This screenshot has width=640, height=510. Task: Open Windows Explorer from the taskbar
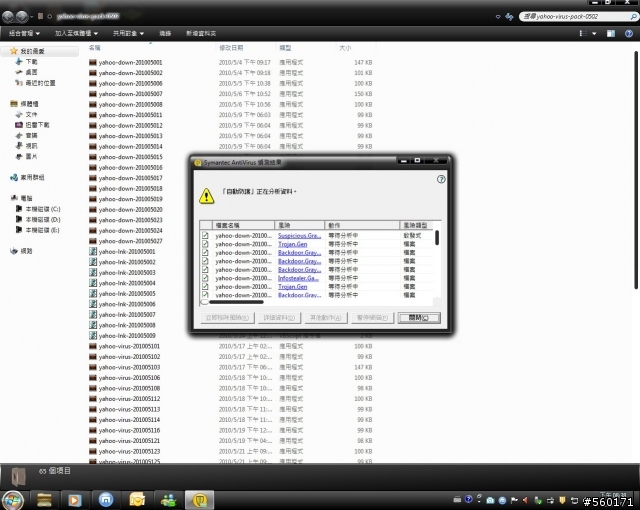coord(44,500)
